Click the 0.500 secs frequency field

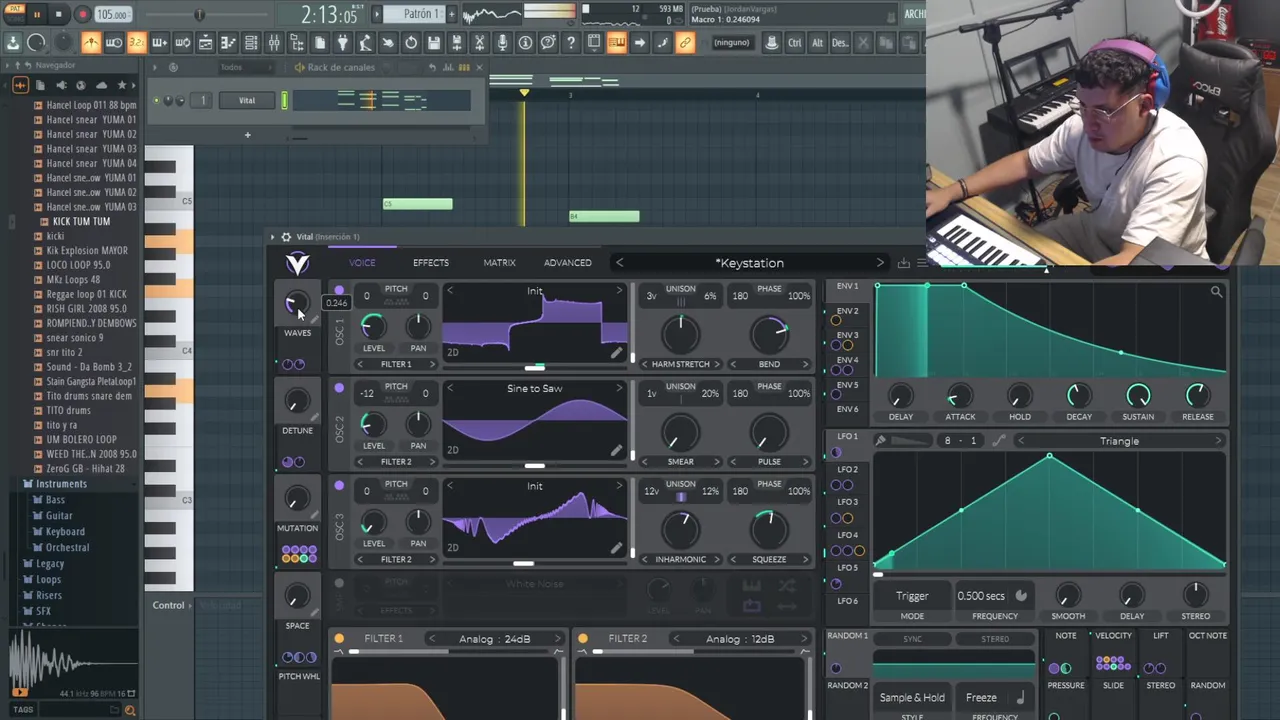tap(982, 596)
